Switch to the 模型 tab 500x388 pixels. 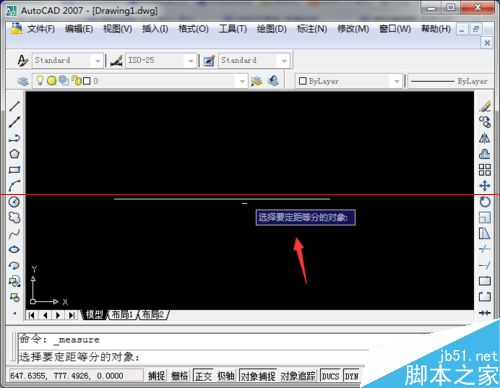[x=94, y=314]
